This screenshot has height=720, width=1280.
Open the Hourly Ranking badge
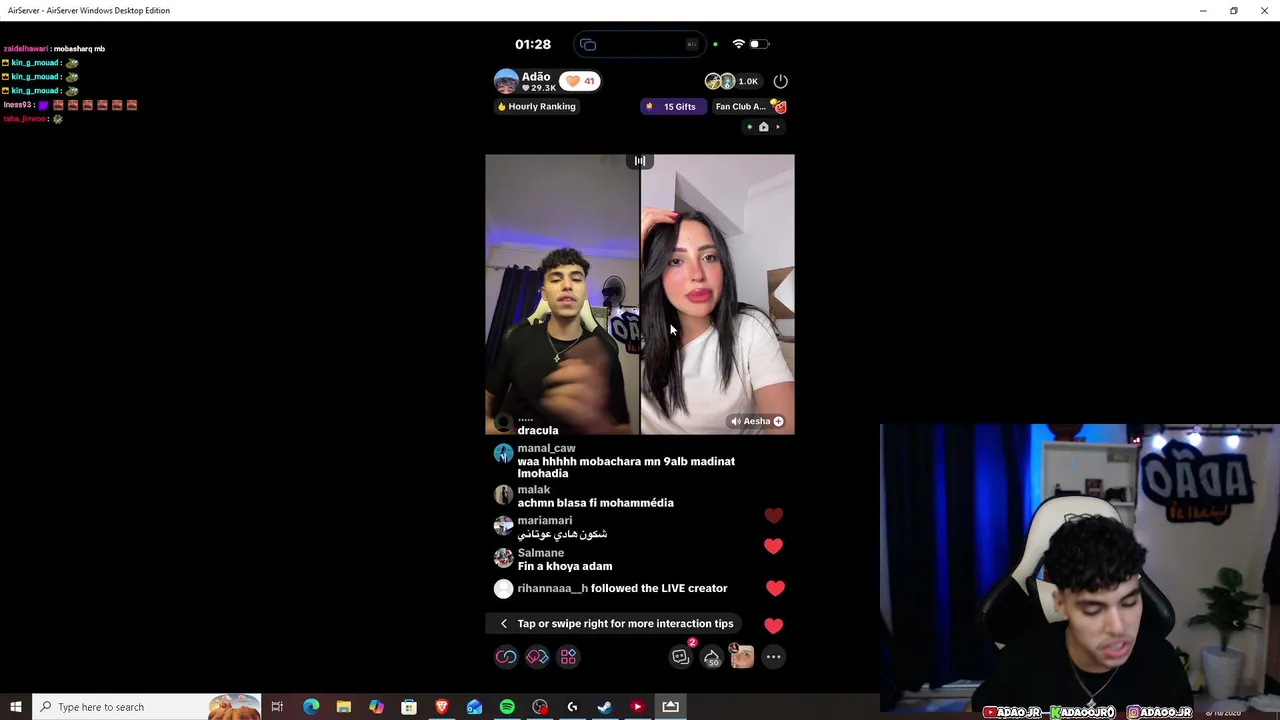537,106
